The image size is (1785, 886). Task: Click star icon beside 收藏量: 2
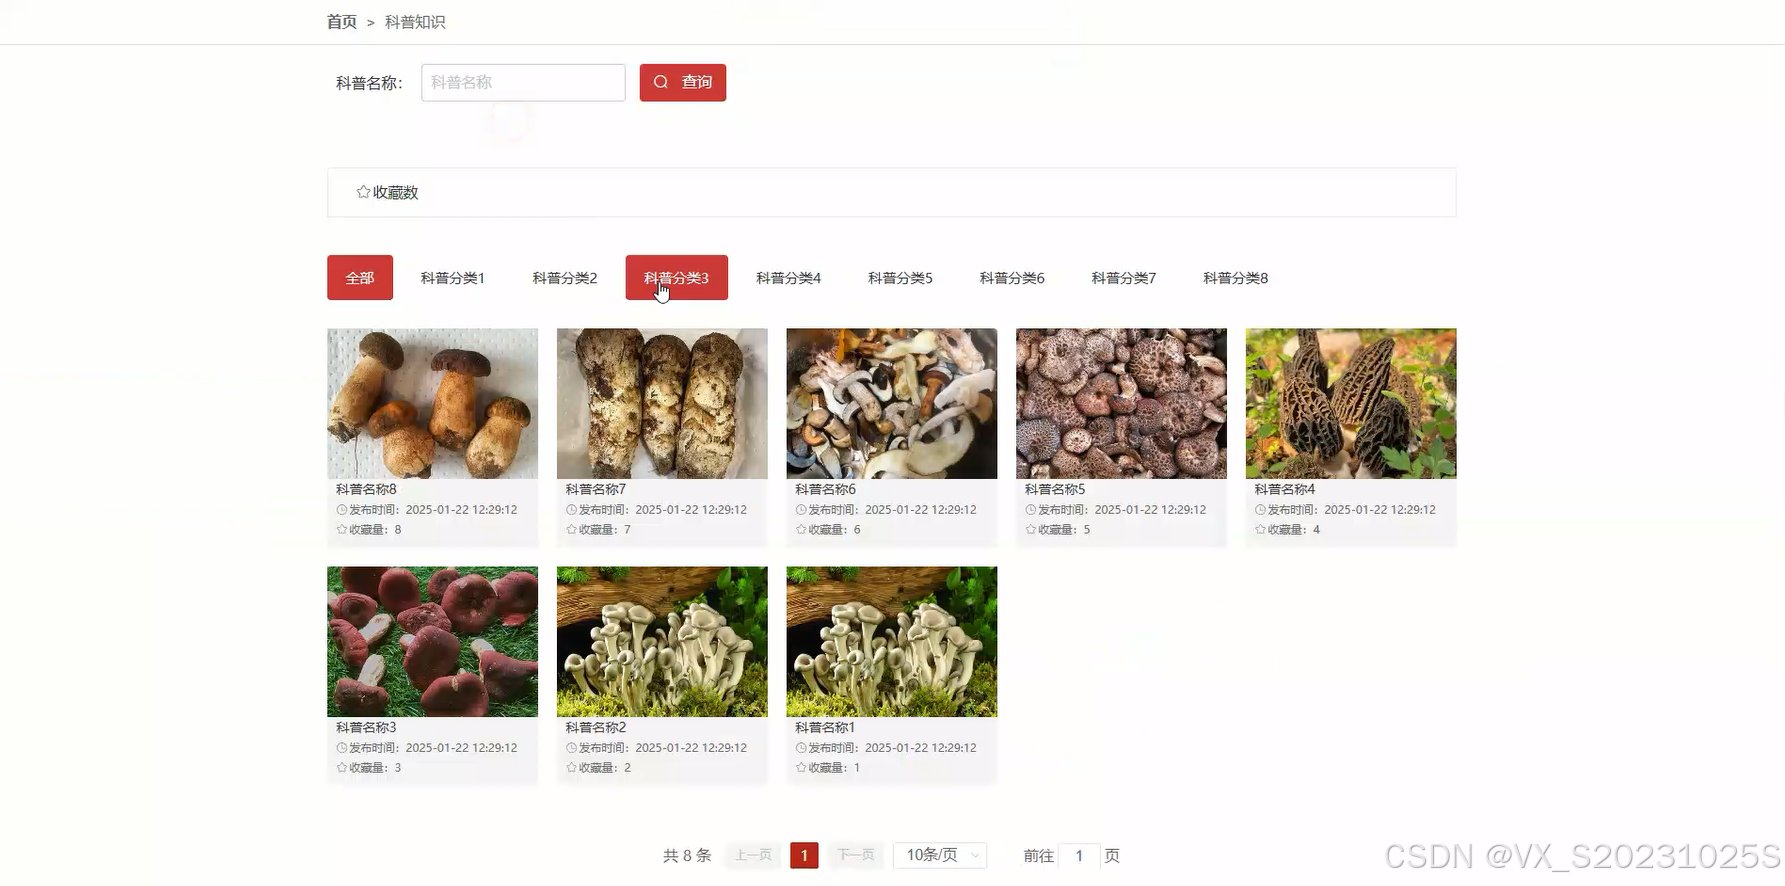click(572, 767)
